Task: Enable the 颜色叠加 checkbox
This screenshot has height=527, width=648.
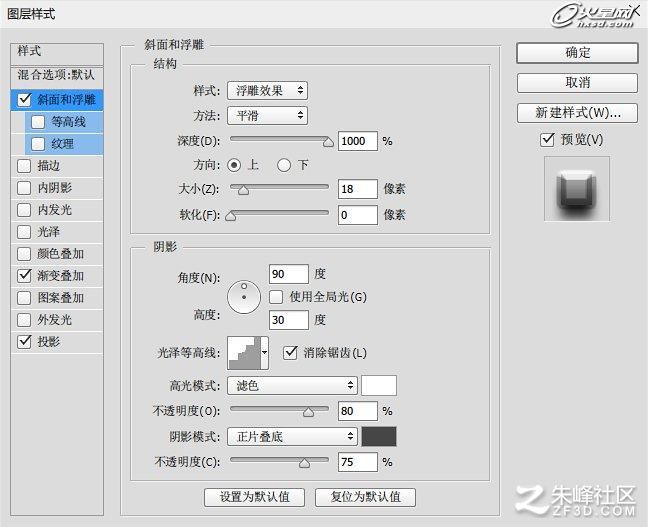Action: click(24, 253)
